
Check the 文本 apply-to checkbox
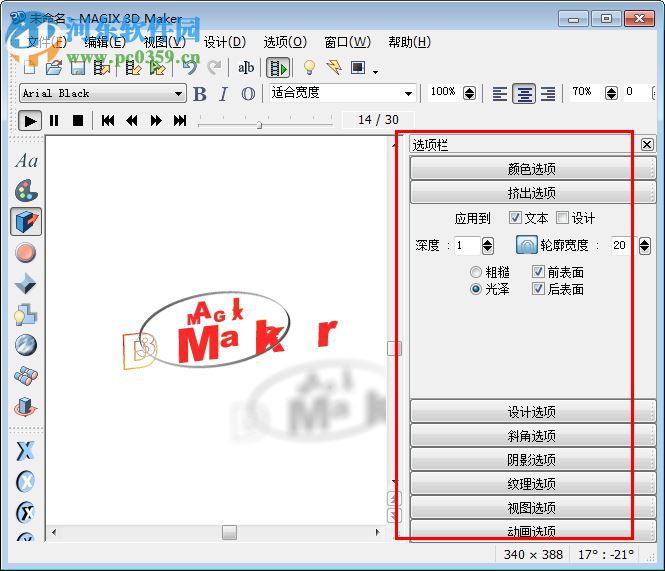tap(515, 218)
